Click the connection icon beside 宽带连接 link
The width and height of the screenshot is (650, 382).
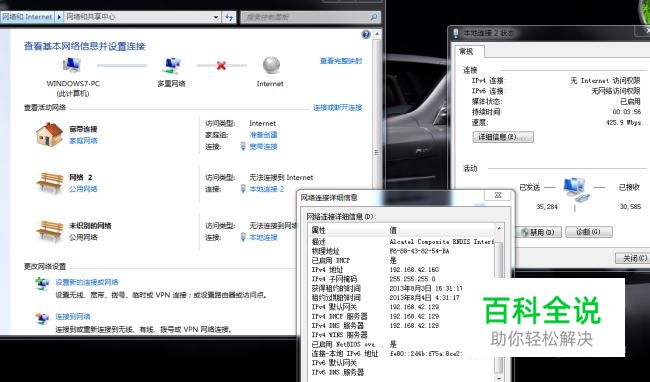(243, 146)
